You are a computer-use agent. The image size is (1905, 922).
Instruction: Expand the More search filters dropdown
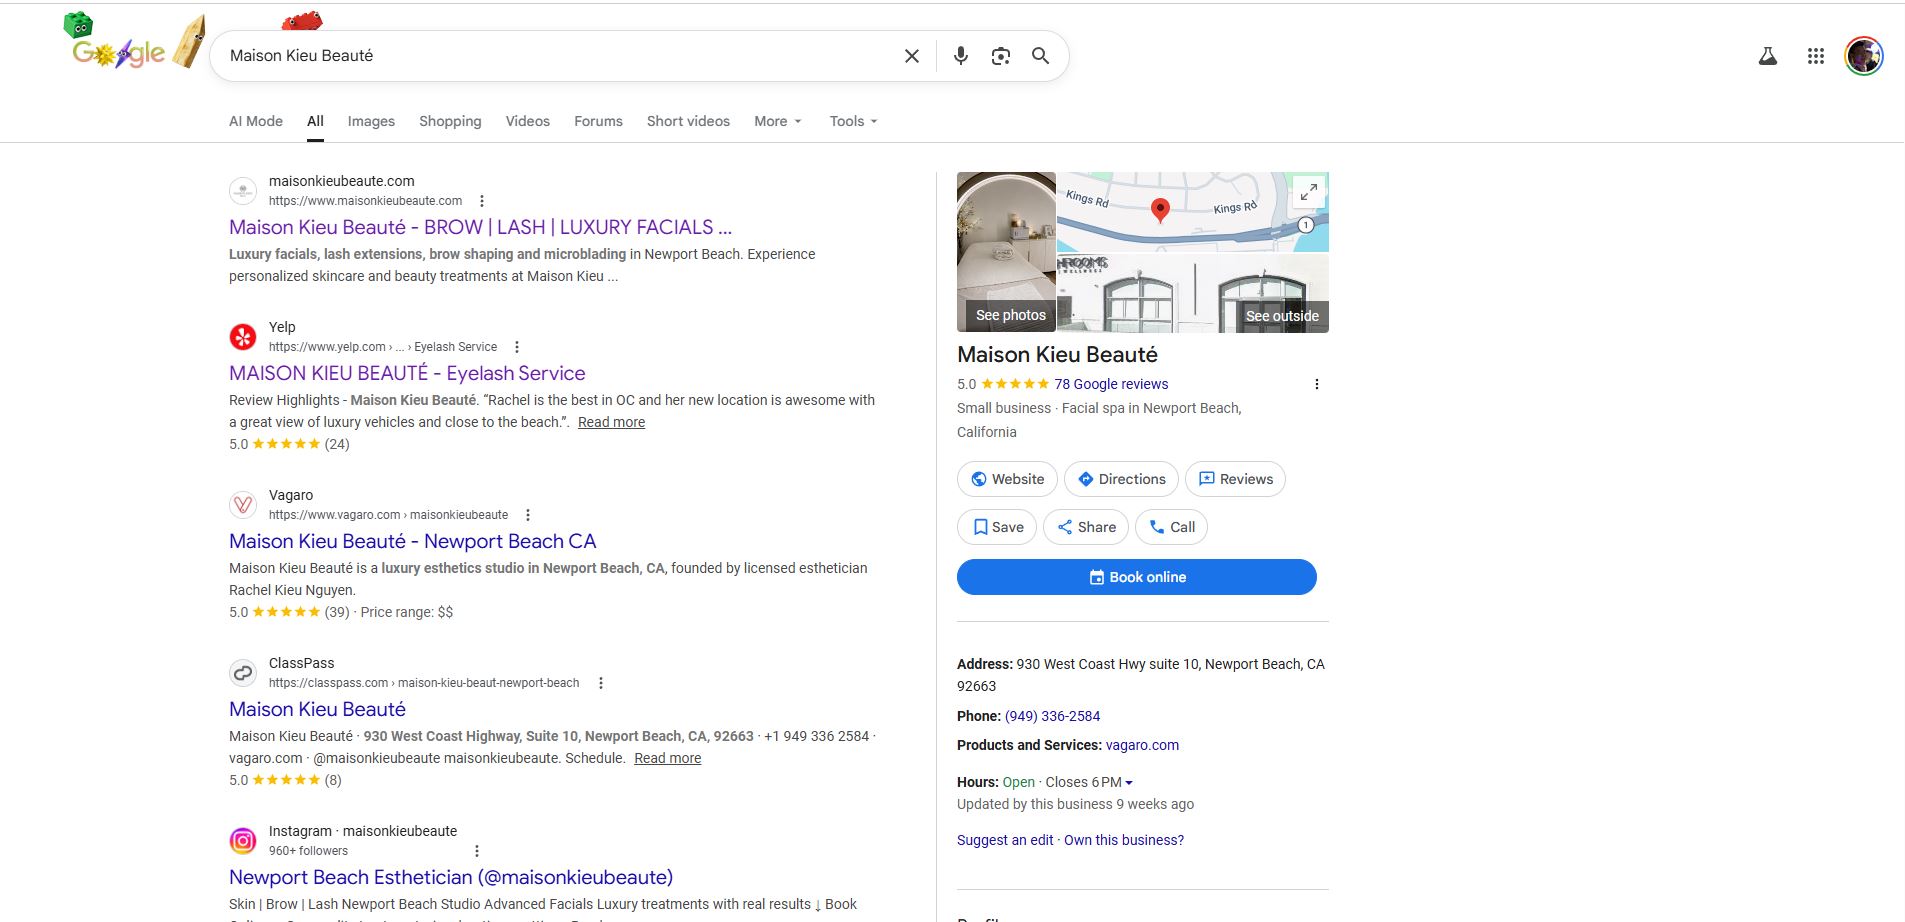[778, 121]
